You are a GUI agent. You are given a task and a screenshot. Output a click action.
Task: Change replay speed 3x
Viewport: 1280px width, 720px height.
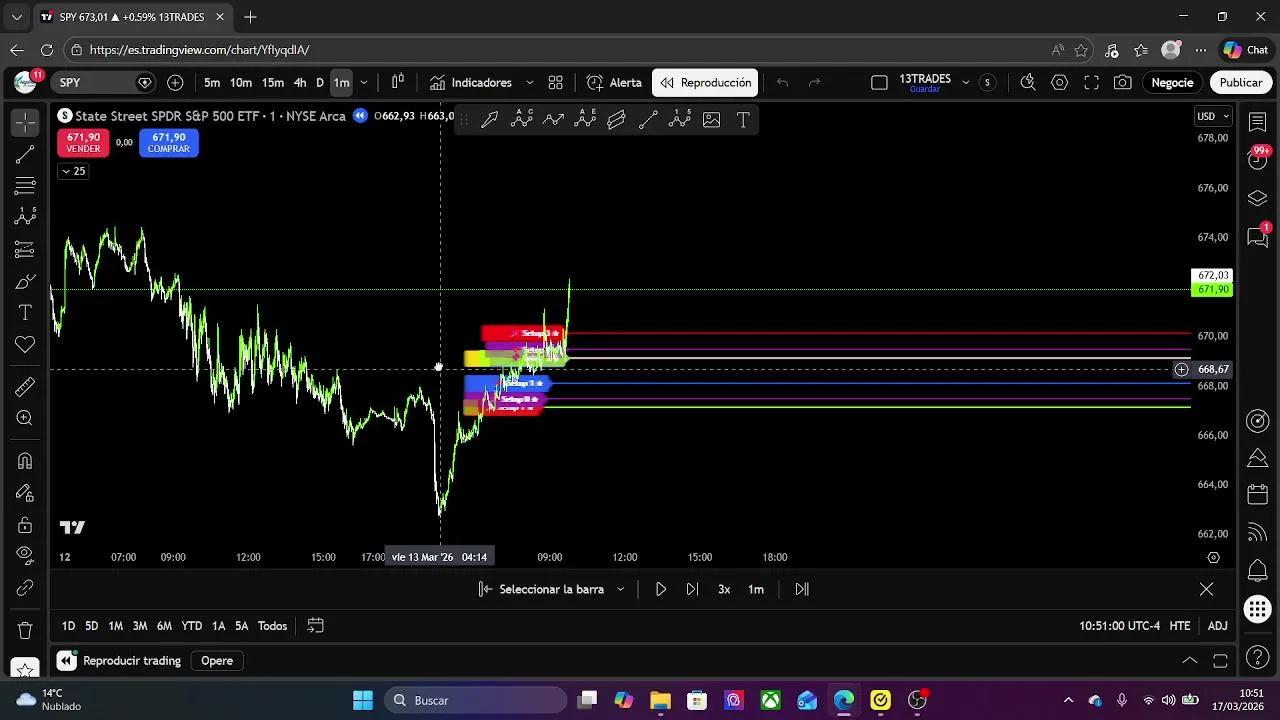[724, 589]
